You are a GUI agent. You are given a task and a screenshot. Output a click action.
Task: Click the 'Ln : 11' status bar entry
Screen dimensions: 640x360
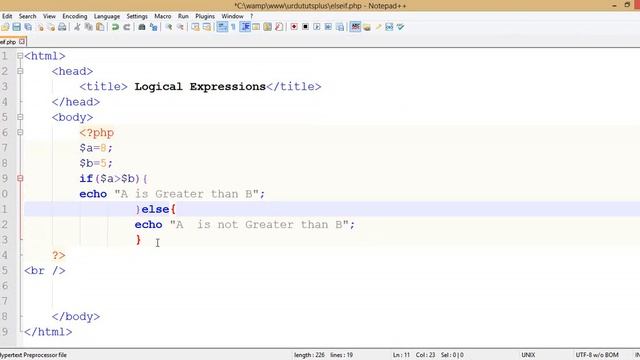(x=401, y=355)
